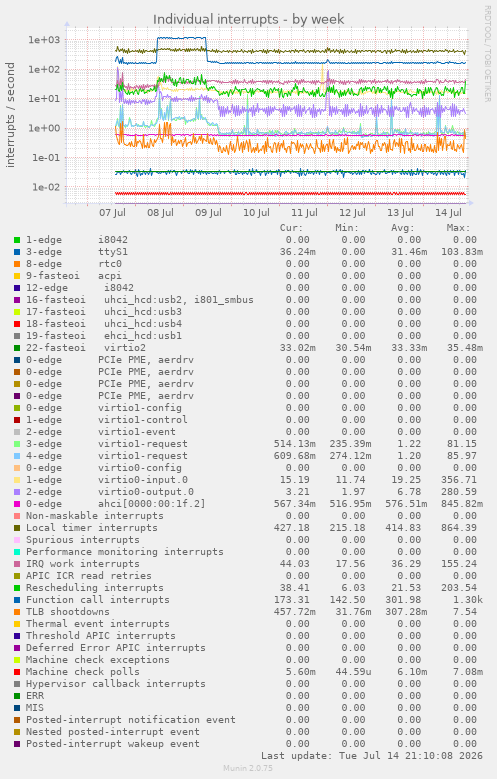The height and width of the screenshot is (779, 497).
Task: Select the "4-edge virtio1-request" legend entry
Action: [107, 456]
